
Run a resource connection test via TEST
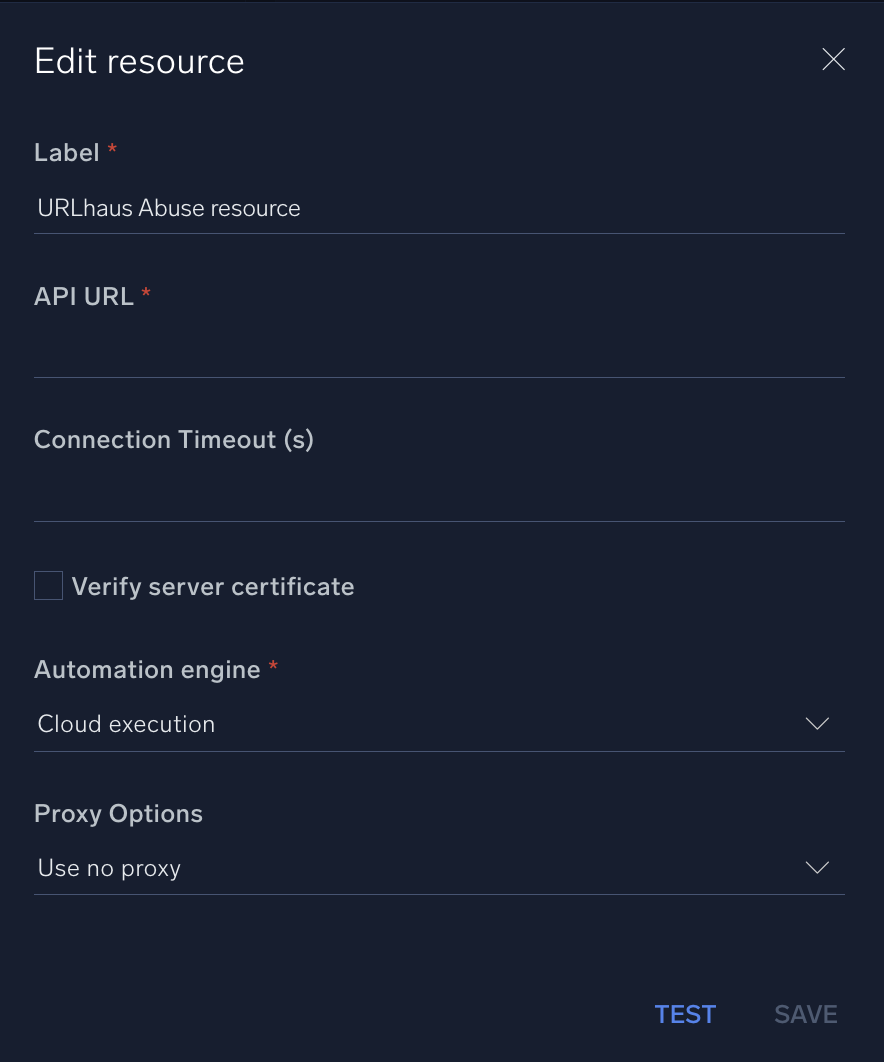685,1013
